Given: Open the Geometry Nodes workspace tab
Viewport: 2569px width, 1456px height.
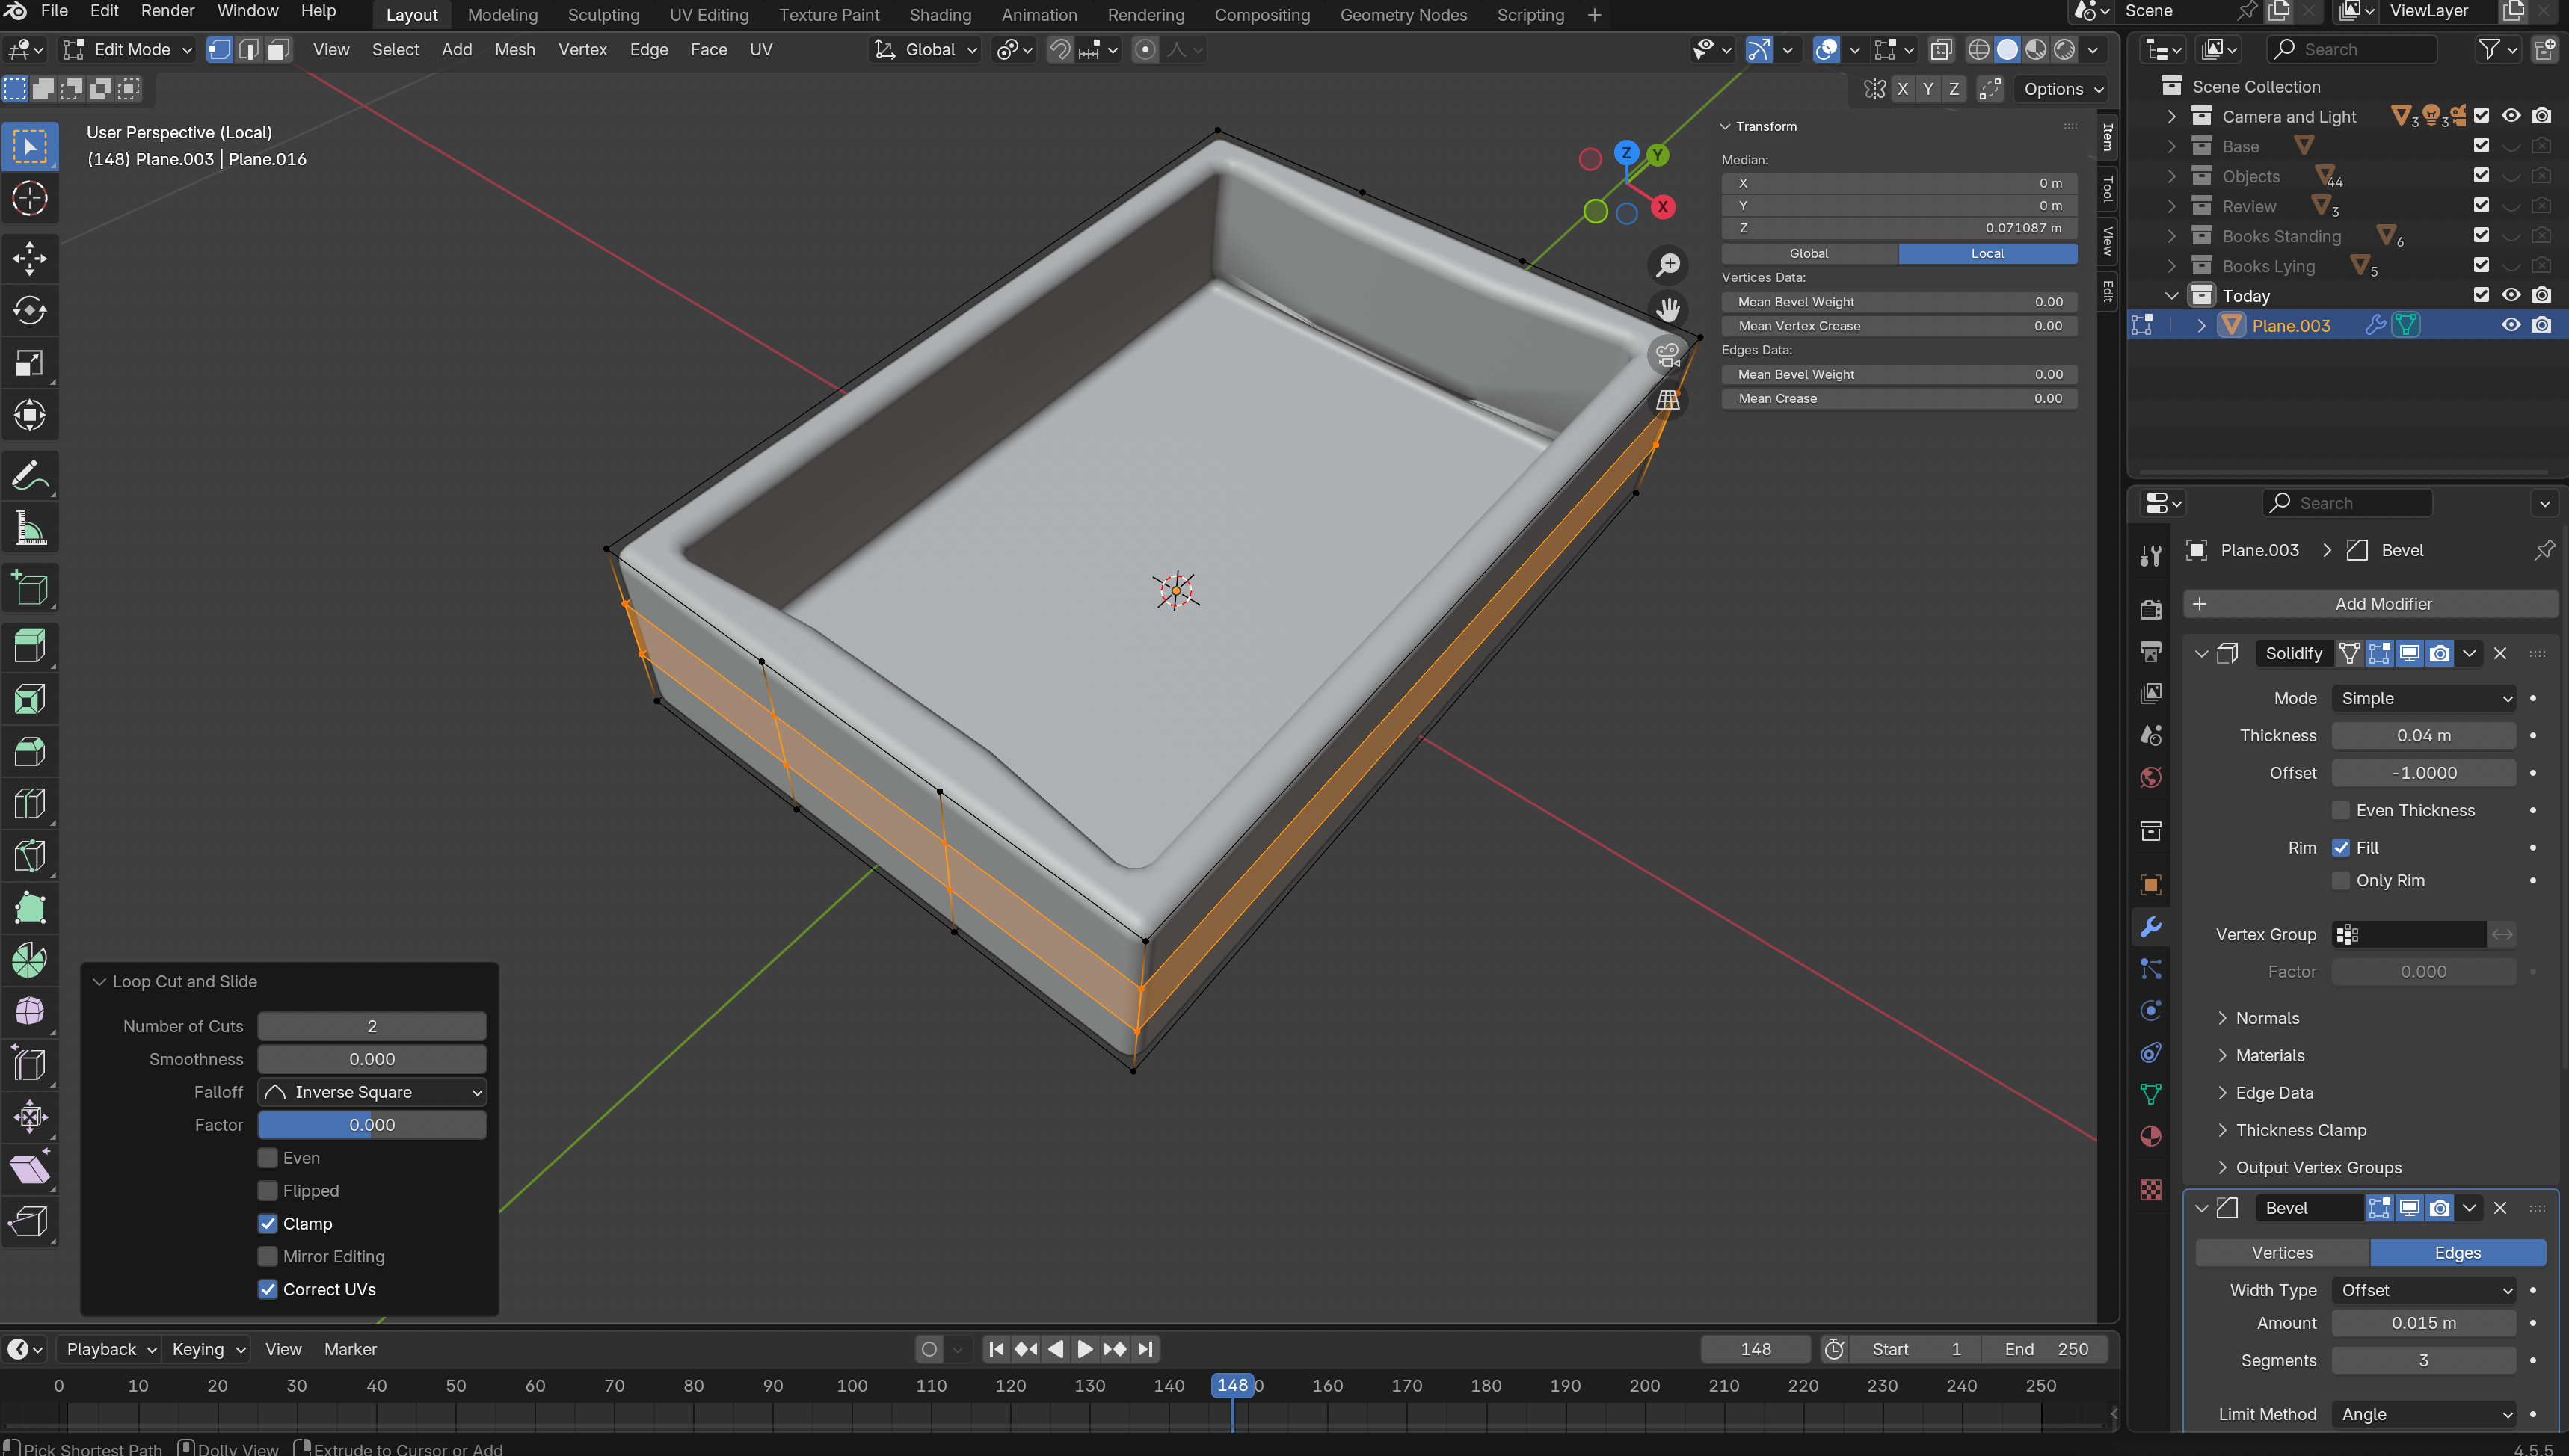Looking at the screenshot, I should [1403, 15].
